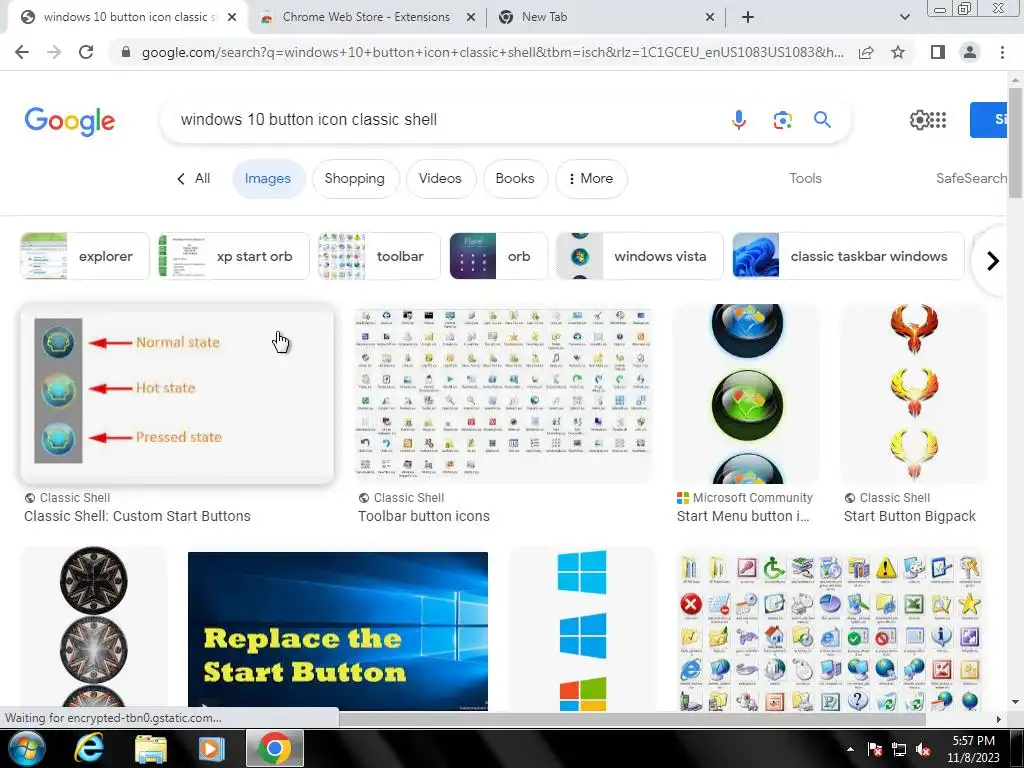Filter by the toolbar chip
This screenshot has height=768, width=1024.
[379, 256]
